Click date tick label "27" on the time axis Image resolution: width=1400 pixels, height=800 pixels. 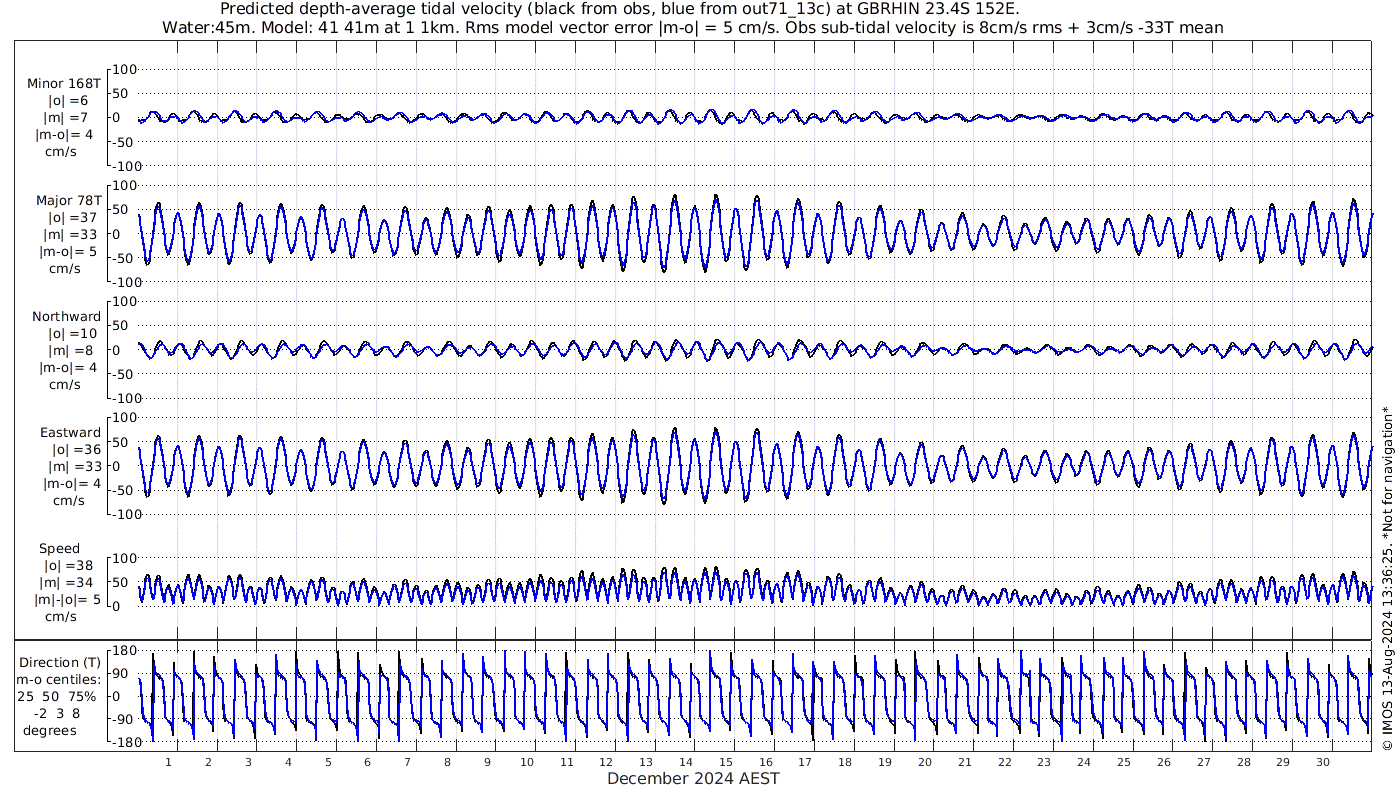point(1203,762)
